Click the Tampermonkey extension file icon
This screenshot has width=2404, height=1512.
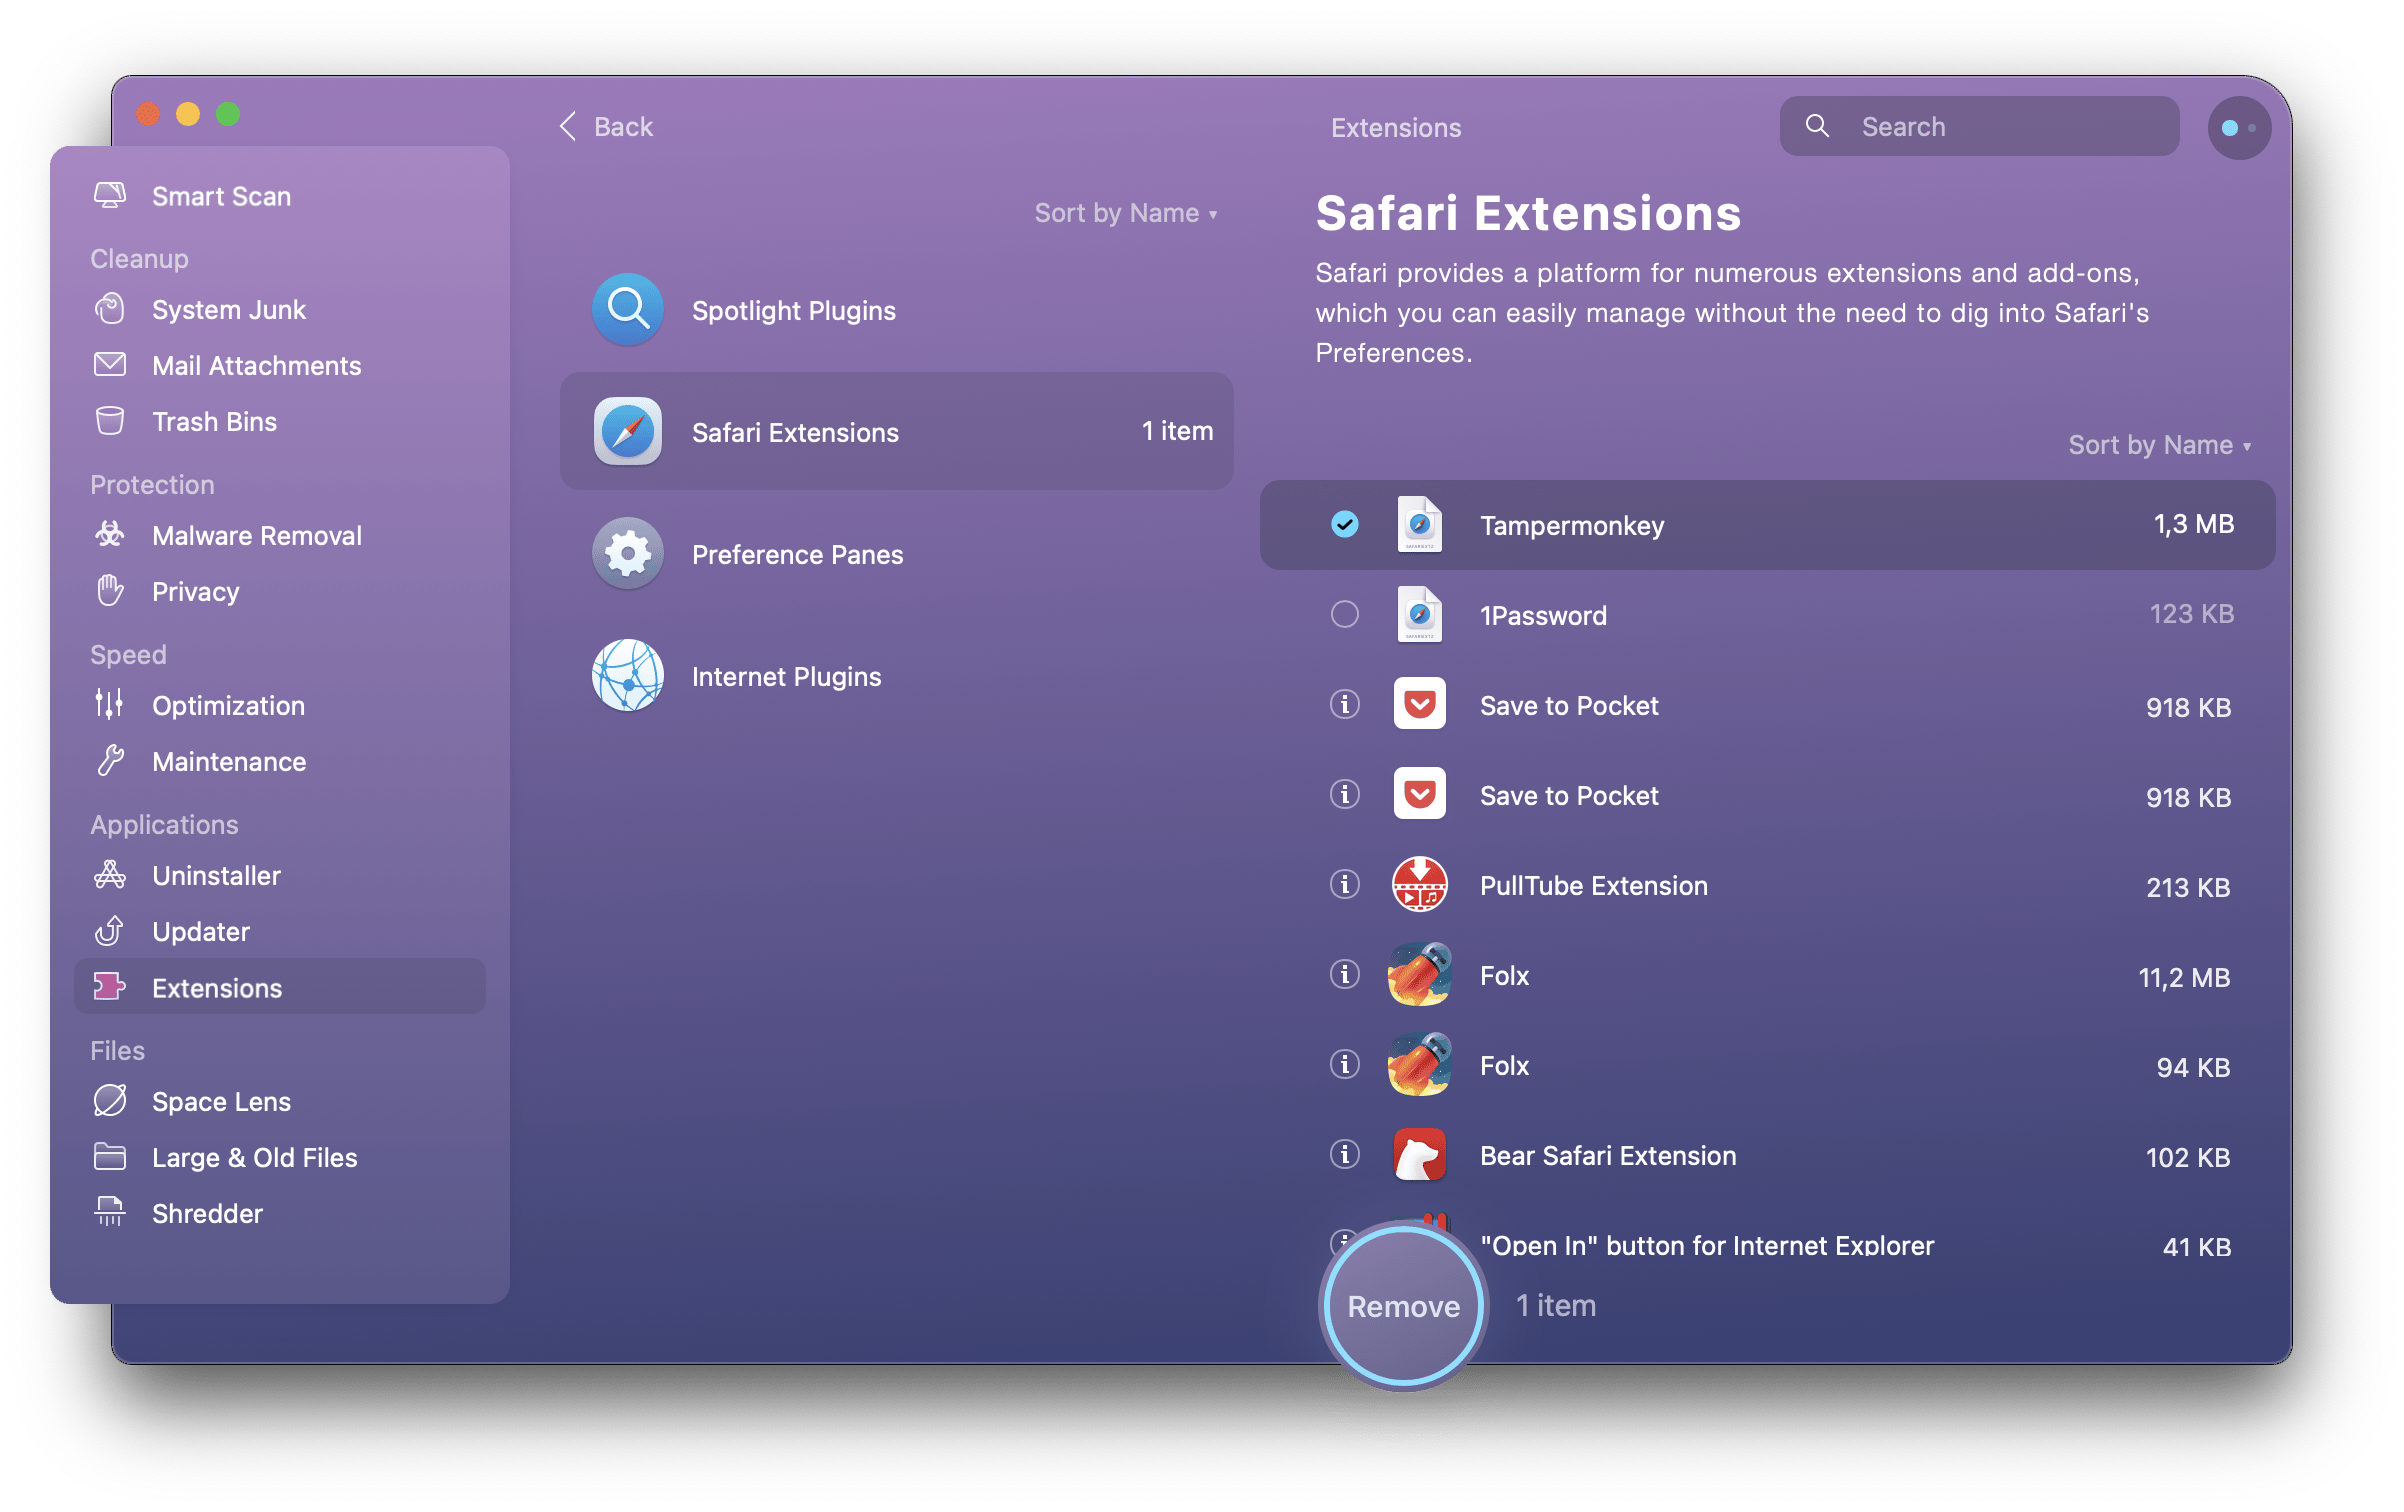click(1420, 525)
